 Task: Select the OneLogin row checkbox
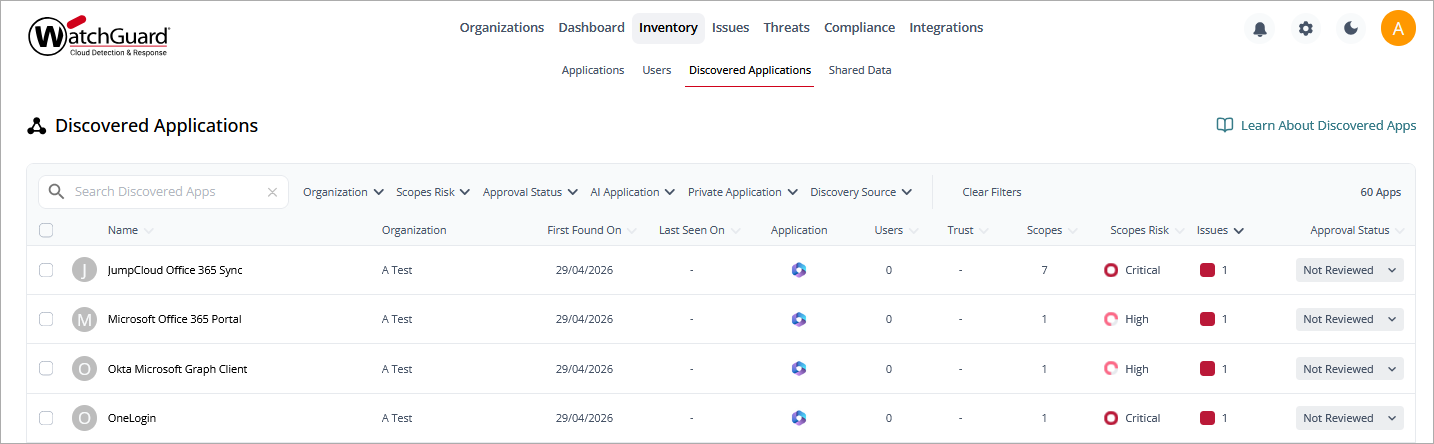pyautogui.click(x=46, y=418)
